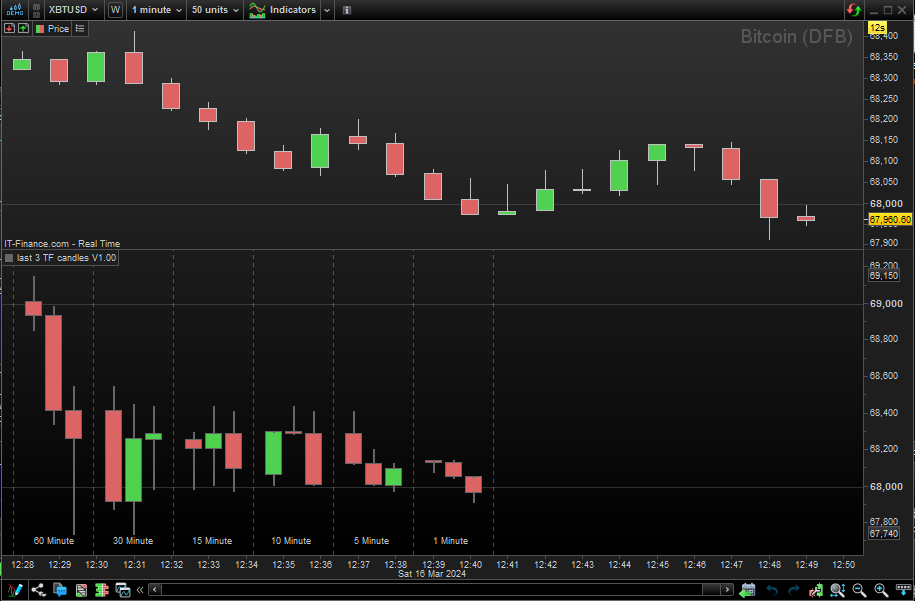This screenshot has width=915, height=601.
Task: Select the drawing pencil tool icon
Action: [15, 589]
